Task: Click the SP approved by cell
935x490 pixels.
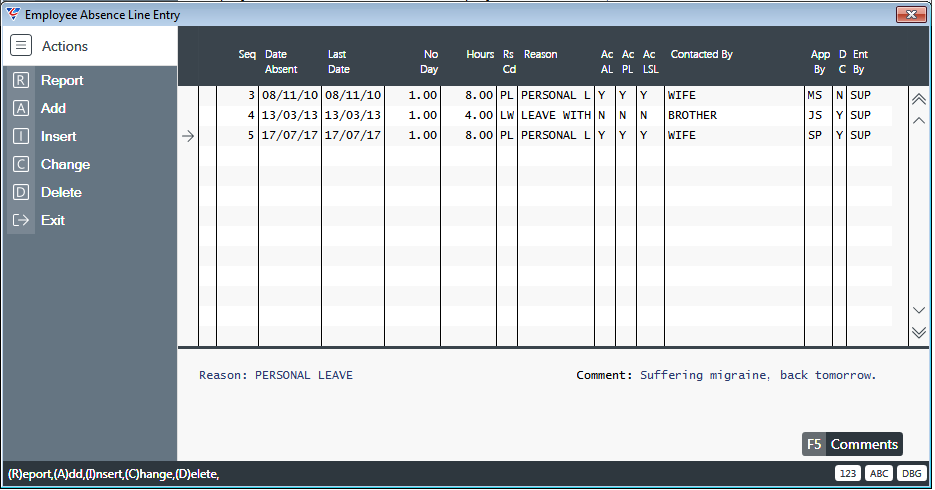Action: click(x=815, y=135)
